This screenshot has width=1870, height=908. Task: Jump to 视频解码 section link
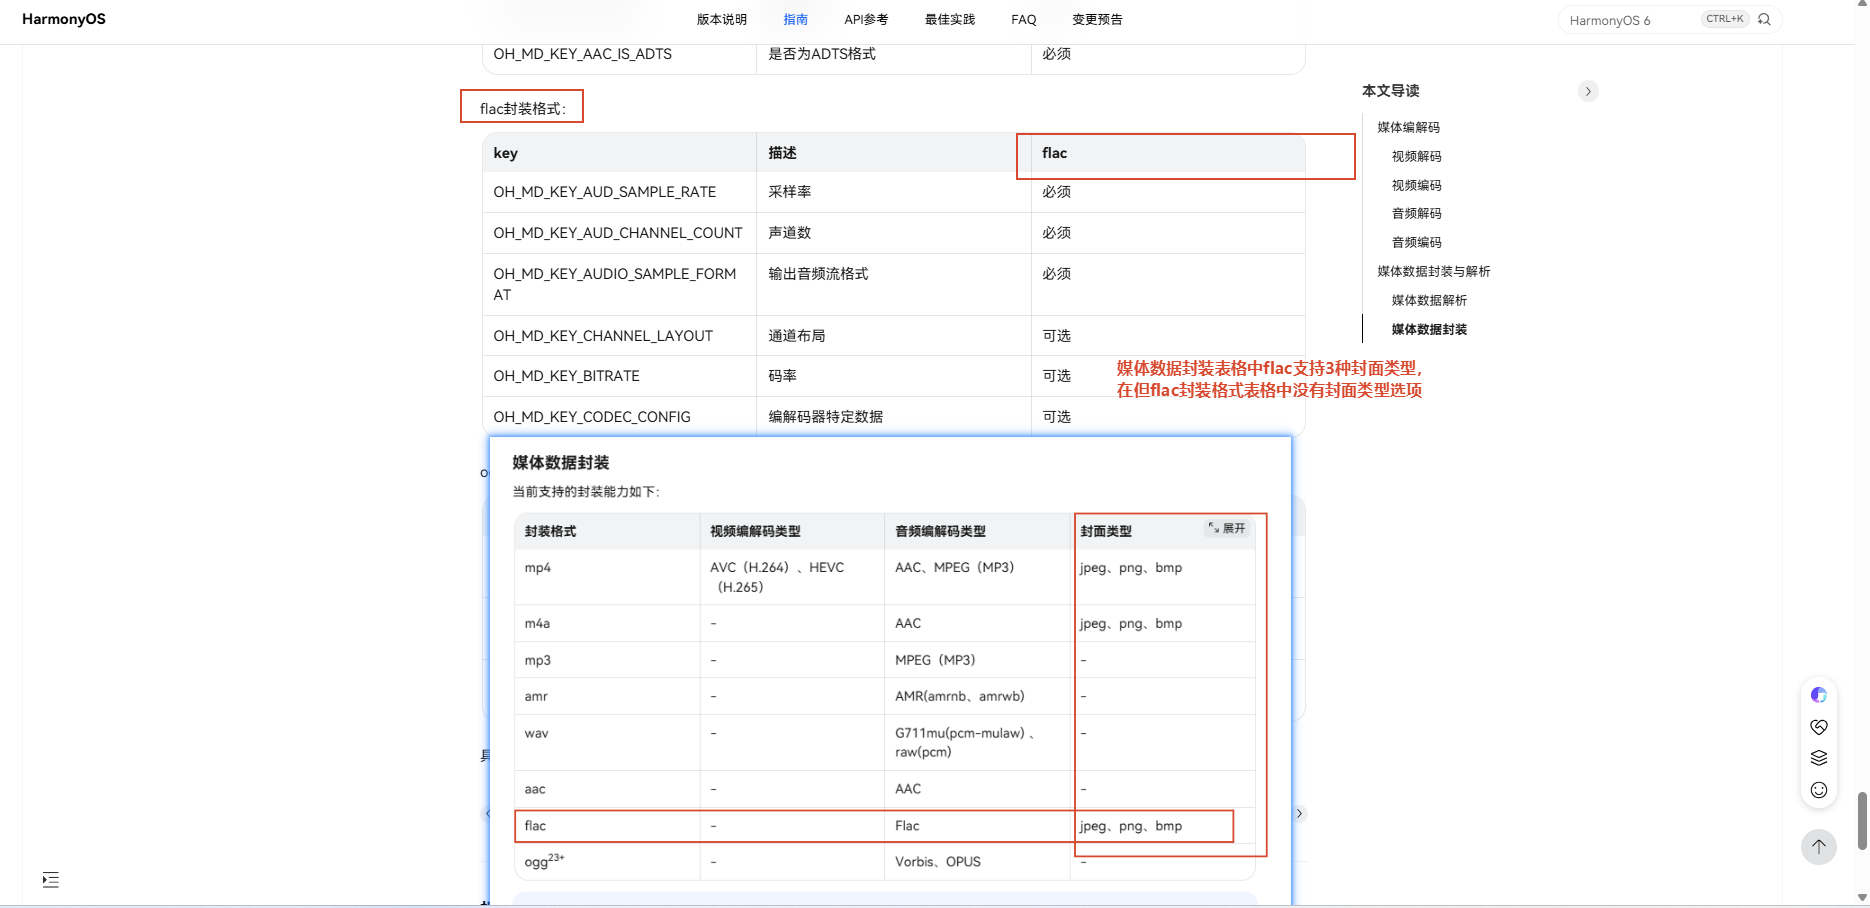[1417, 156]
